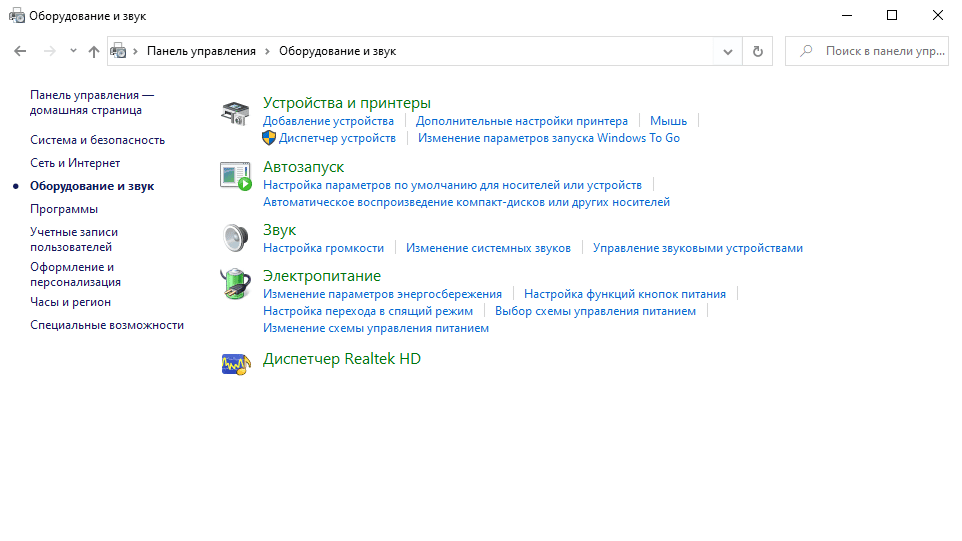Refresh the Control Panel view
This screenshot has height=541, width=962.
coord(757,51)
